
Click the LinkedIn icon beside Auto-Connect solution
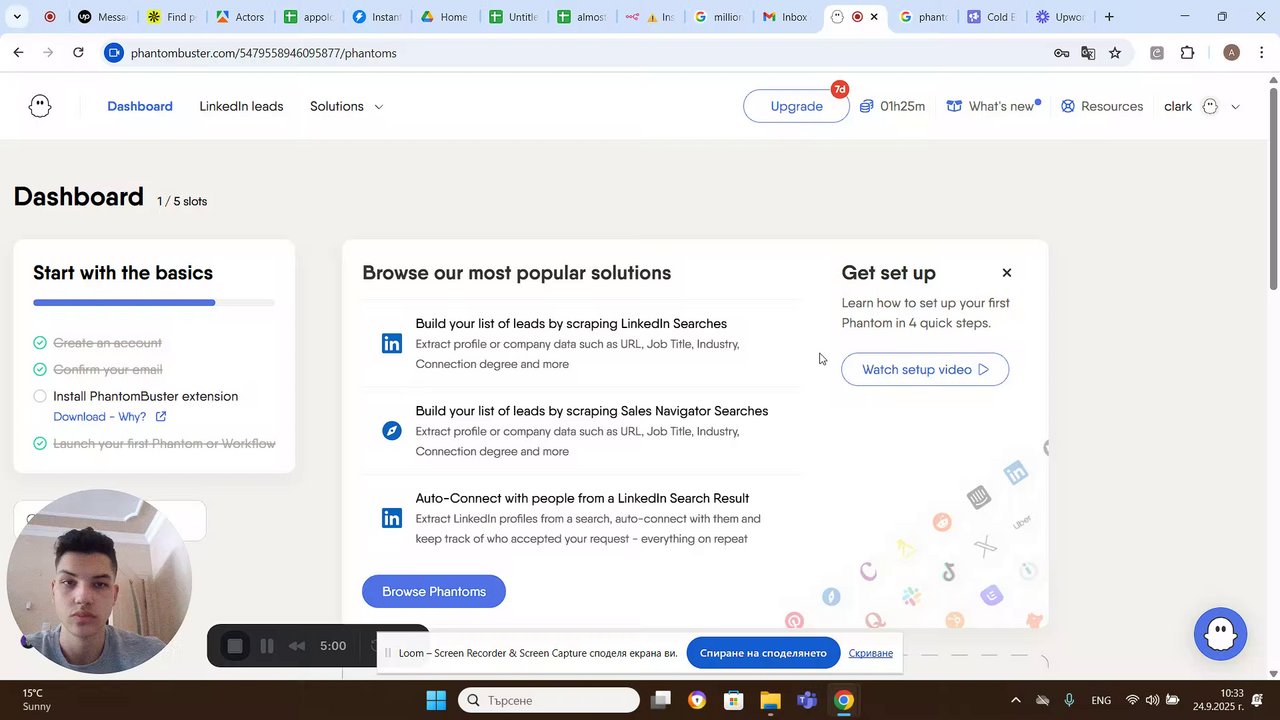(392, 518)
